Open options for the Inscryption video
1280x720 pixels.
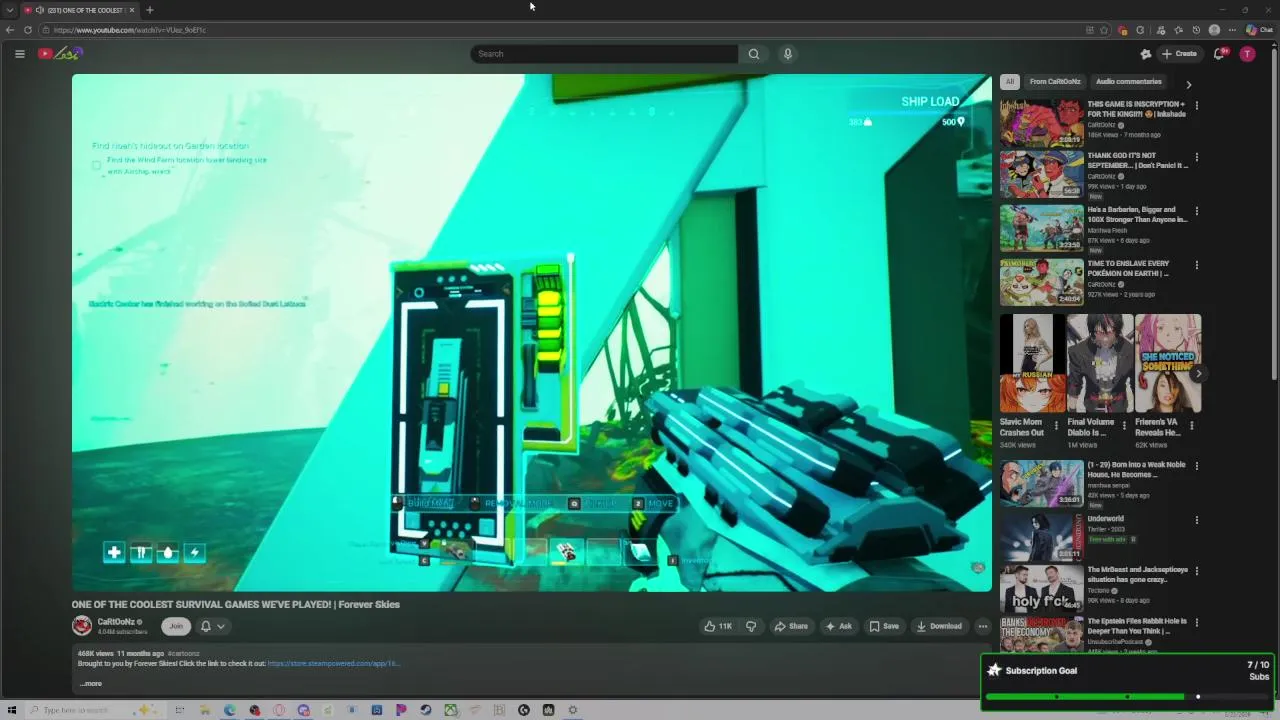1197,105
